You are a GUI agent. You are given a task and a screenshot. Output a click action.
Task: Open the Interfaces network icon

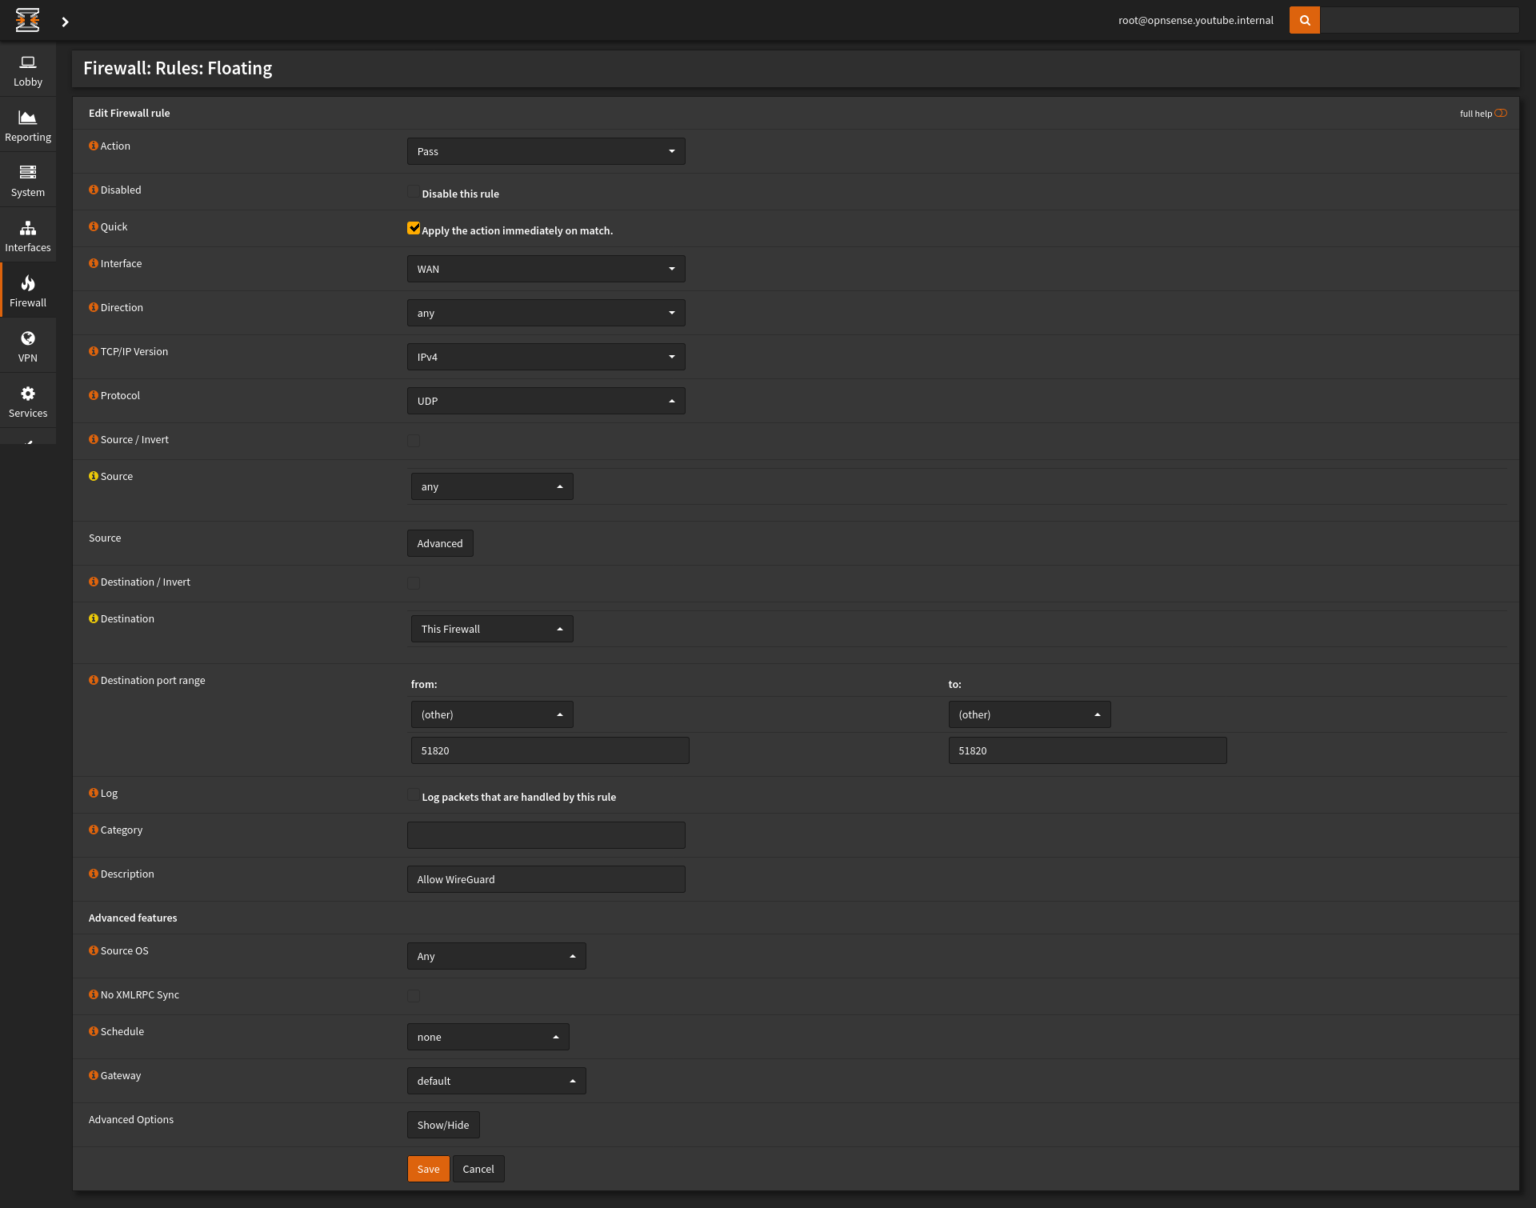pos(28,229)
